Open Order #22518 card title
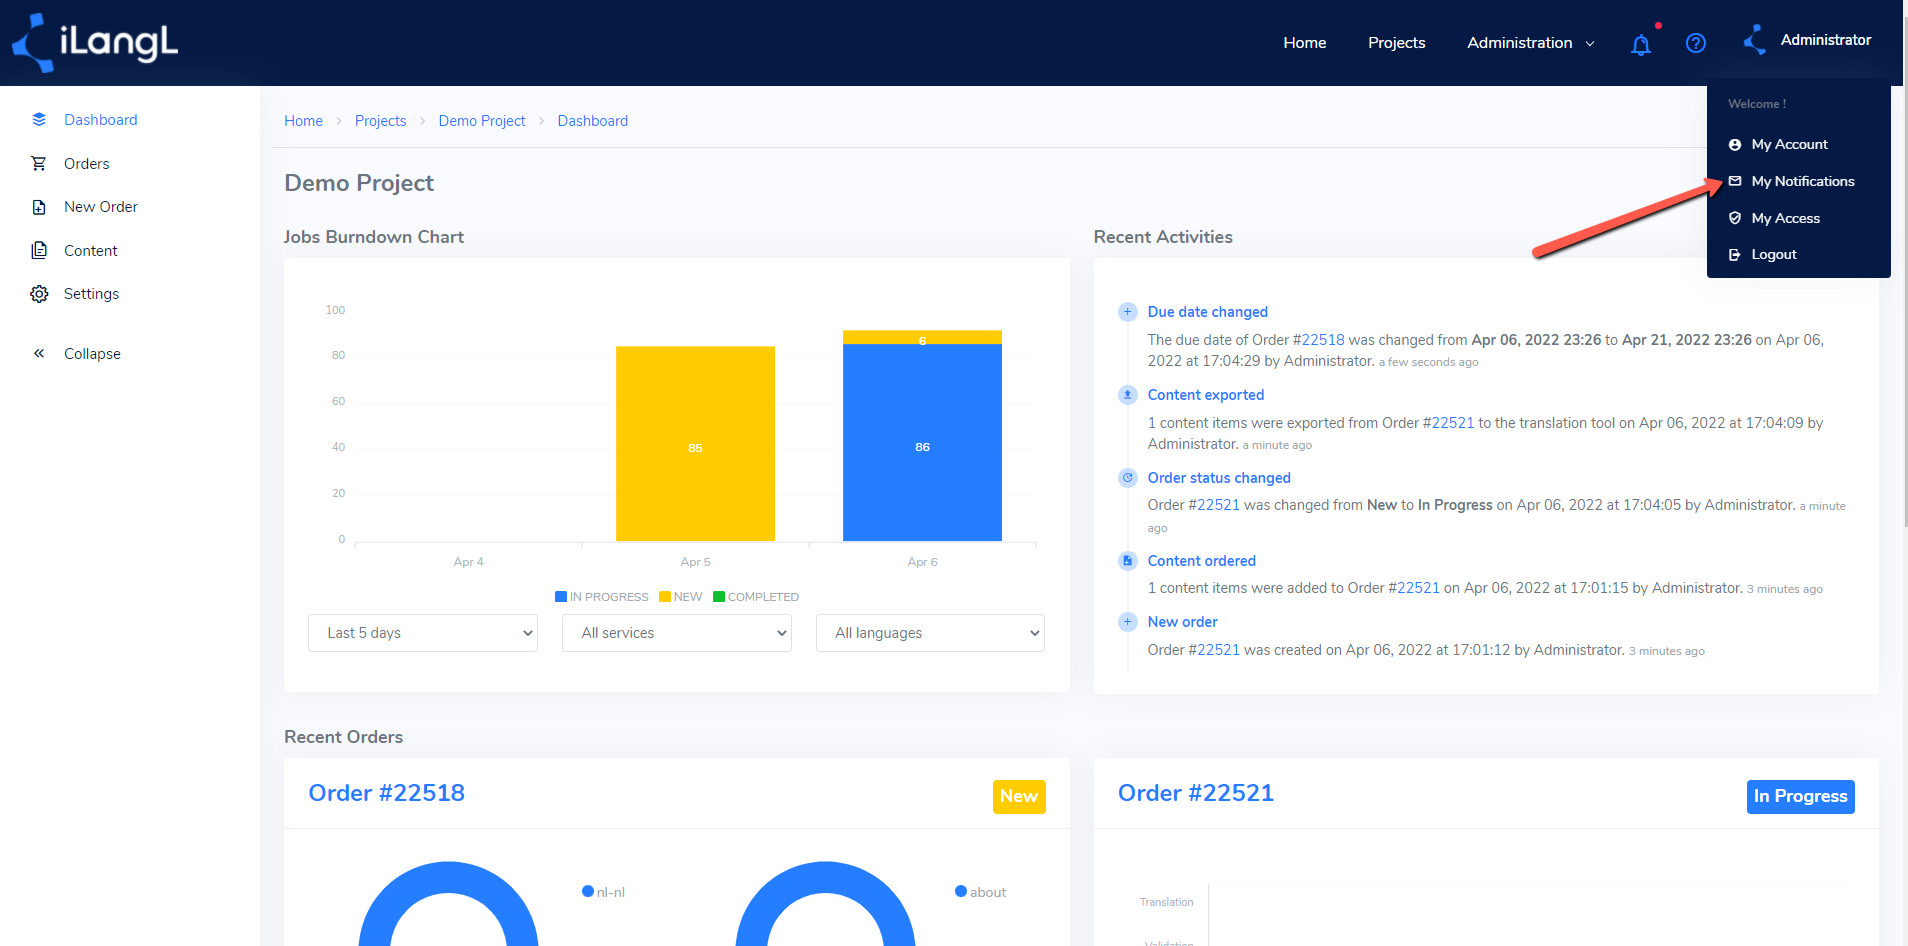 387,793
